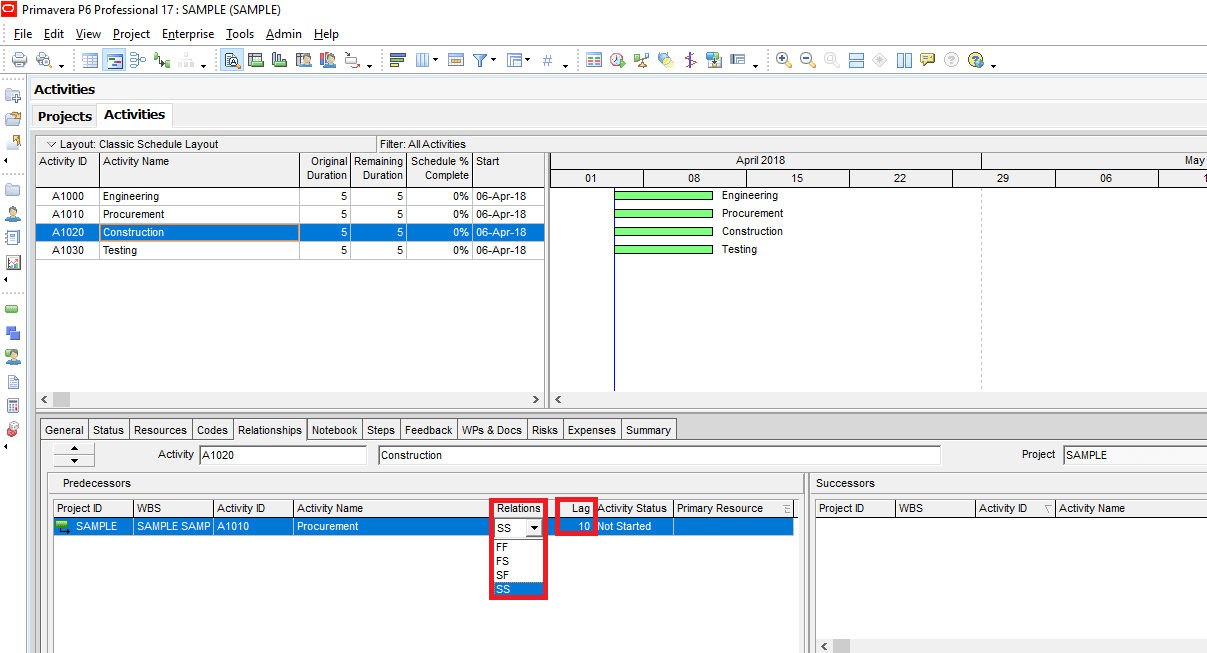Open the Enterprise menu
The width and height of the screenshot is (1207, 653).
point(188,34)
